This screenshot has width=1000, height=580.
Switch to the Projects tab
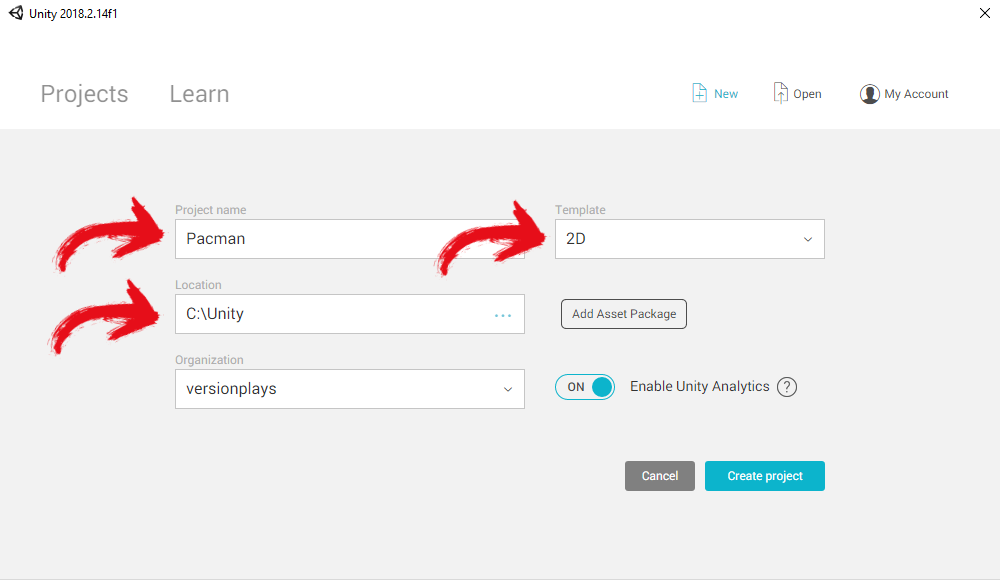[x=84, y=94]
